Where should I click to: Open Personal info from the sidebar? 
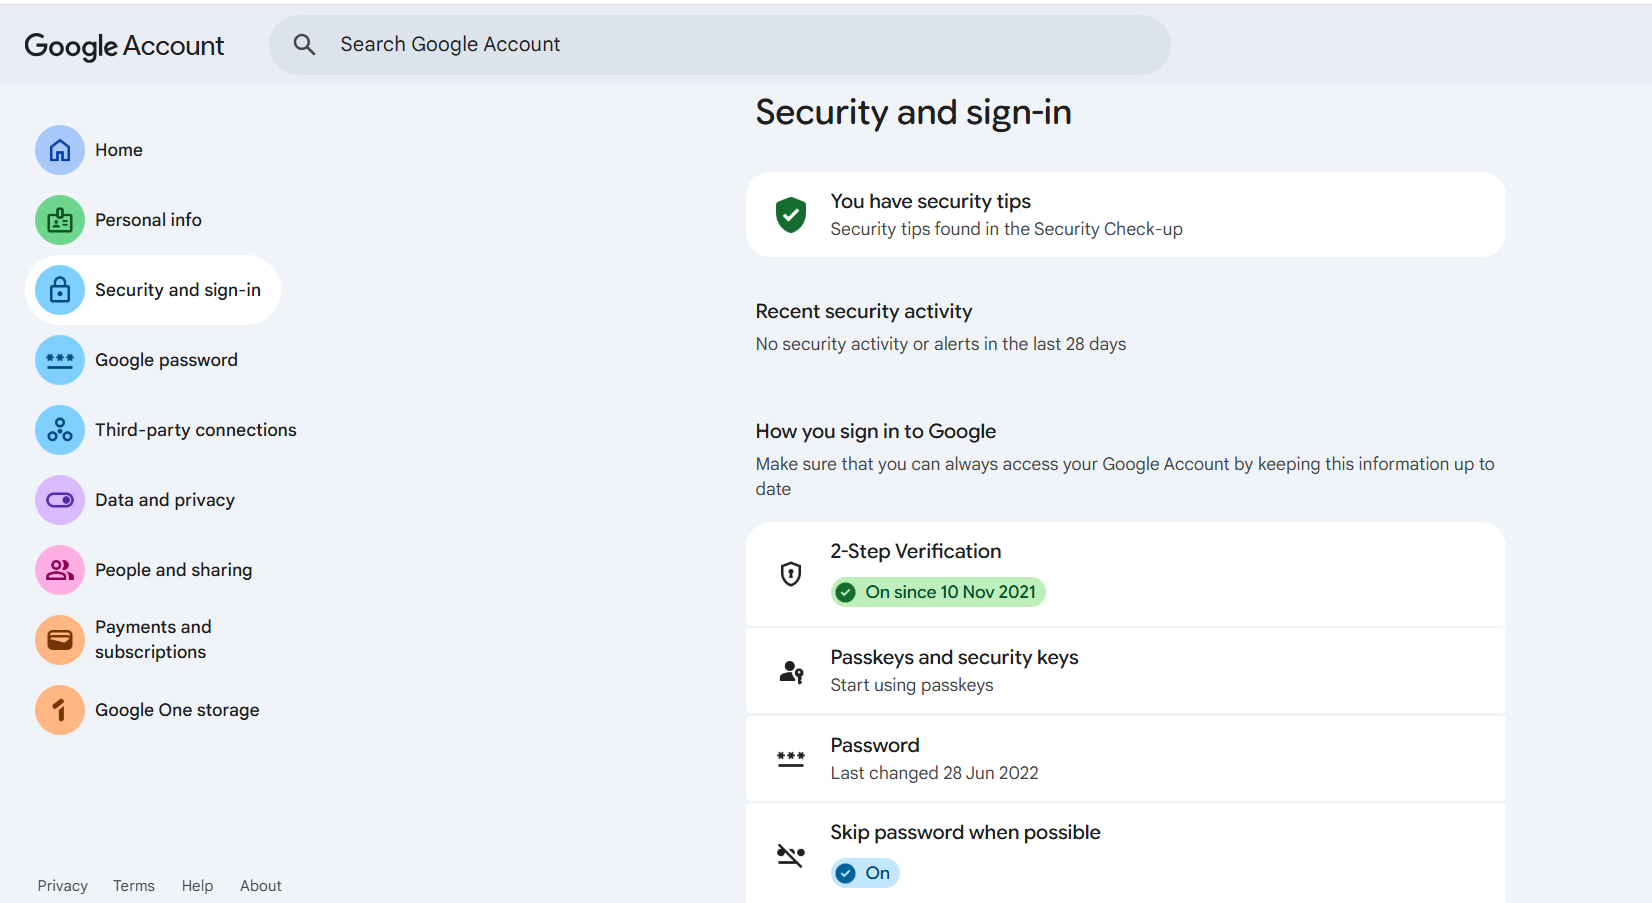click(59, 219)
